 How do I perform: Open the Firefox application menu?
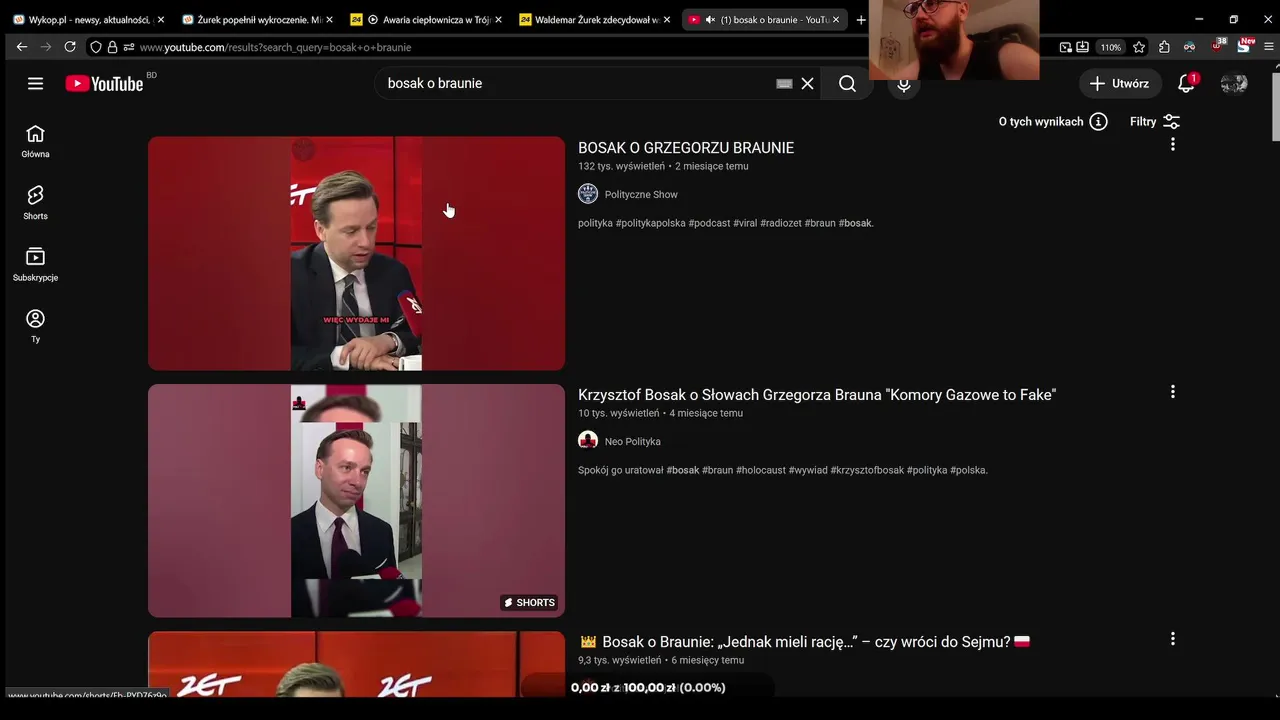[1269, 47]
